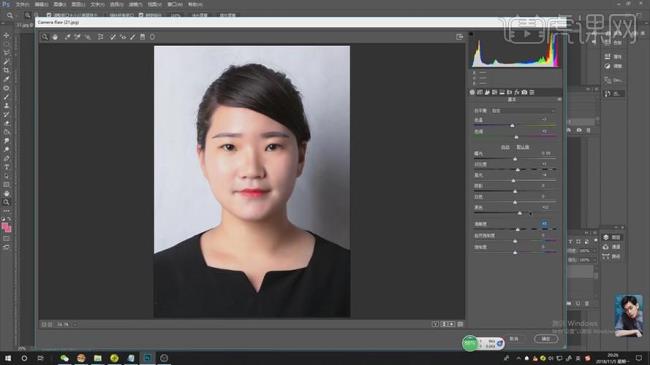Open Windows Start menu

7,358
